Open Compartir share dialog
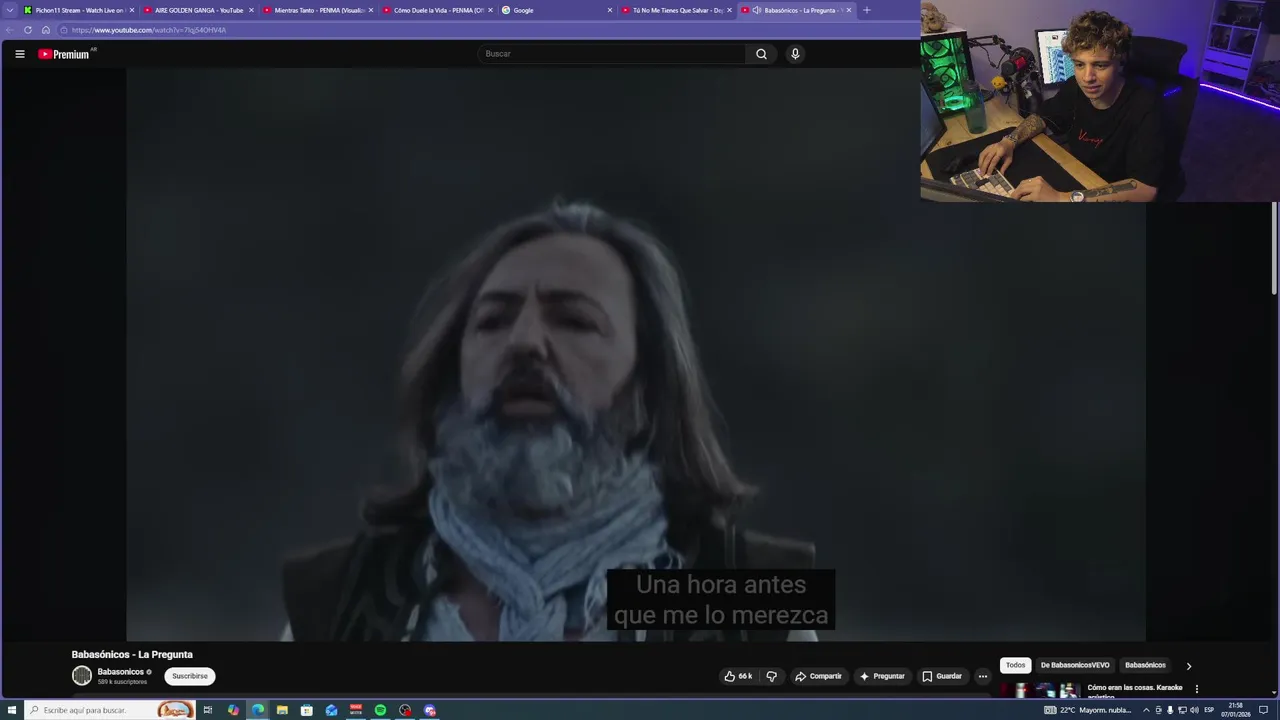The height and width of the screenshot is (720, 1280). [x=818, y=676]
